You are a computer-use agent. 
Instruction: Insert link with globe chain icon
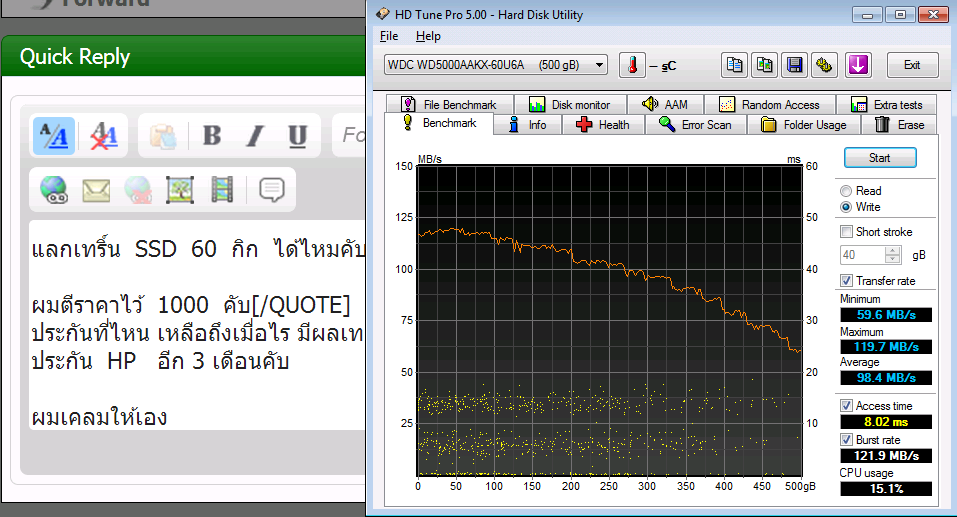click(54, 190)
